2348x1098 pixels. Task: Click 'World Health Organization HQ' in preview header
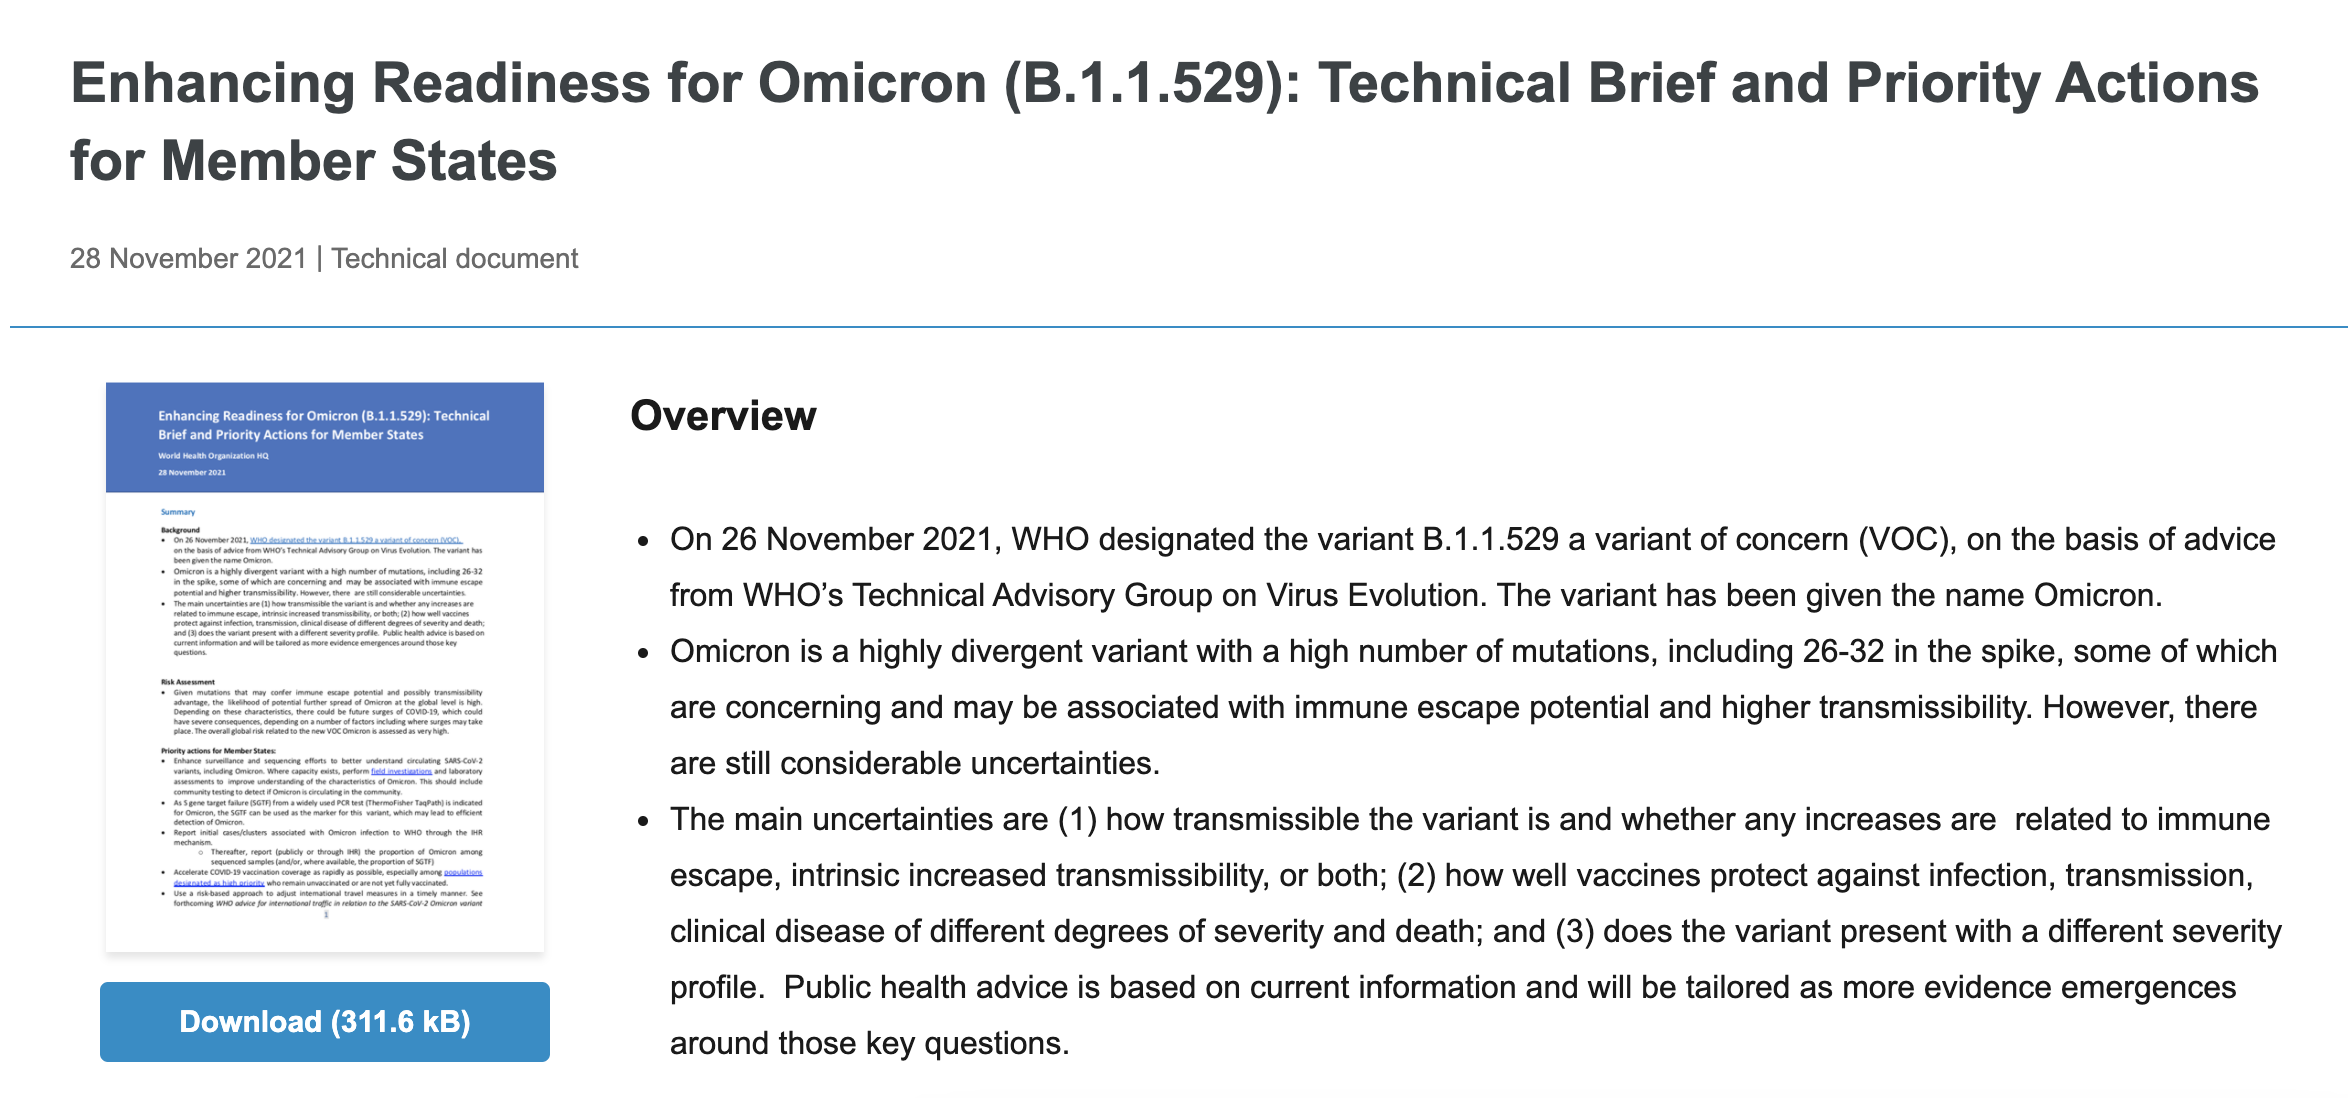(213, 456)
